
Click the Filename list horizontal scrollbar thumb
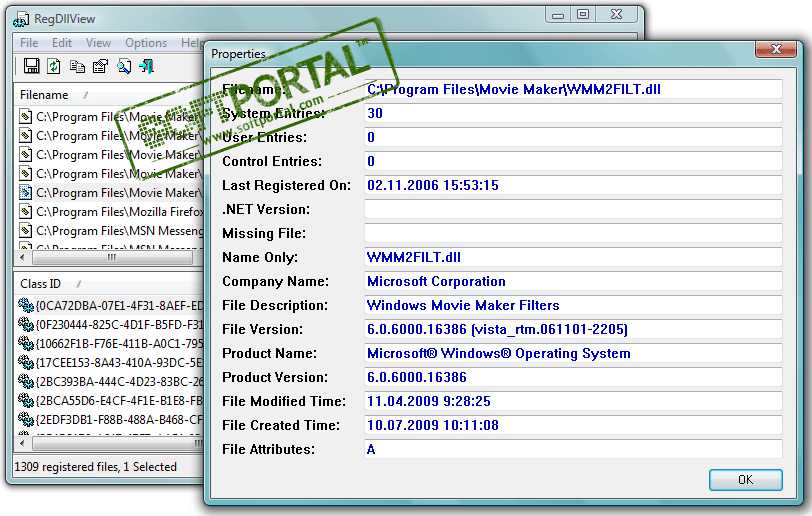[112, 257]
